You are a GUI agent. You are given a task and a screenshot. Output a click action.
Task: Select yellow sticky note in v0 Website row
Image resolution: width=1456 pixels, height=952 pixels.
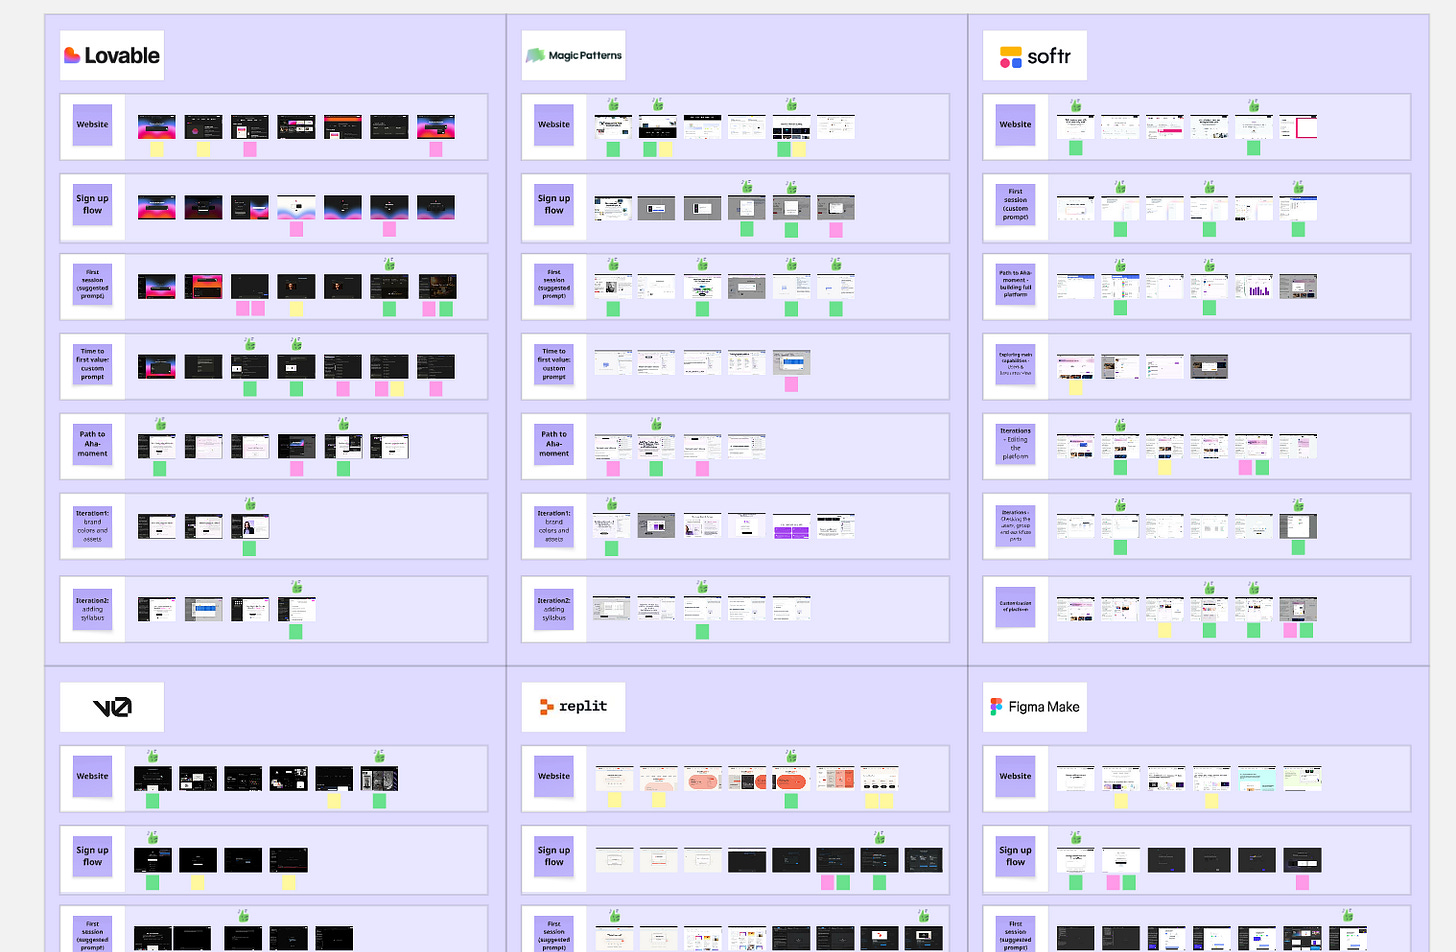334,801
